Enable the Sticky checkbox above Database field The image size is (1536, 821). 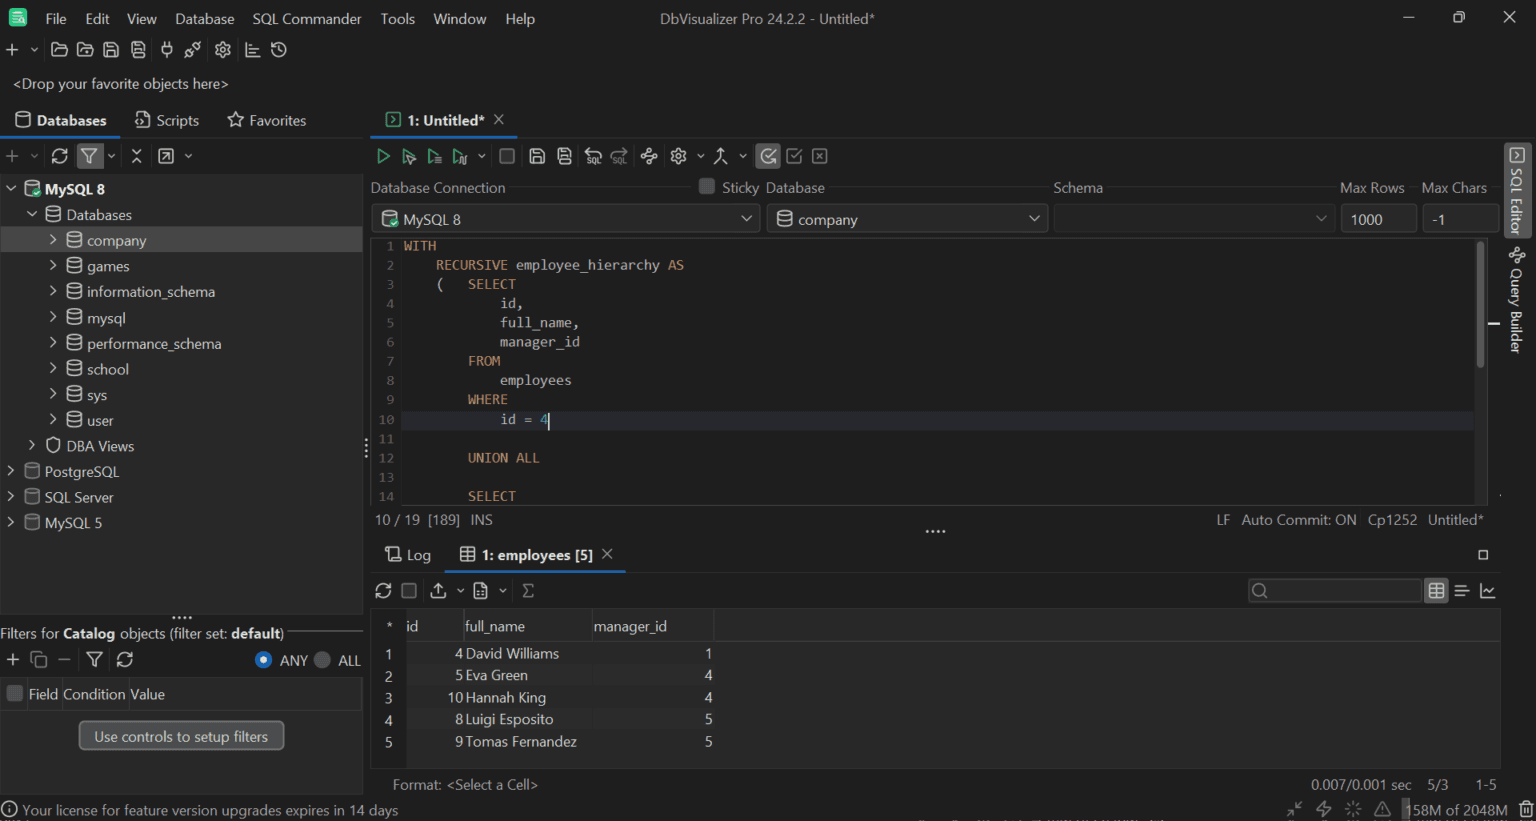[x=708, y=187]
